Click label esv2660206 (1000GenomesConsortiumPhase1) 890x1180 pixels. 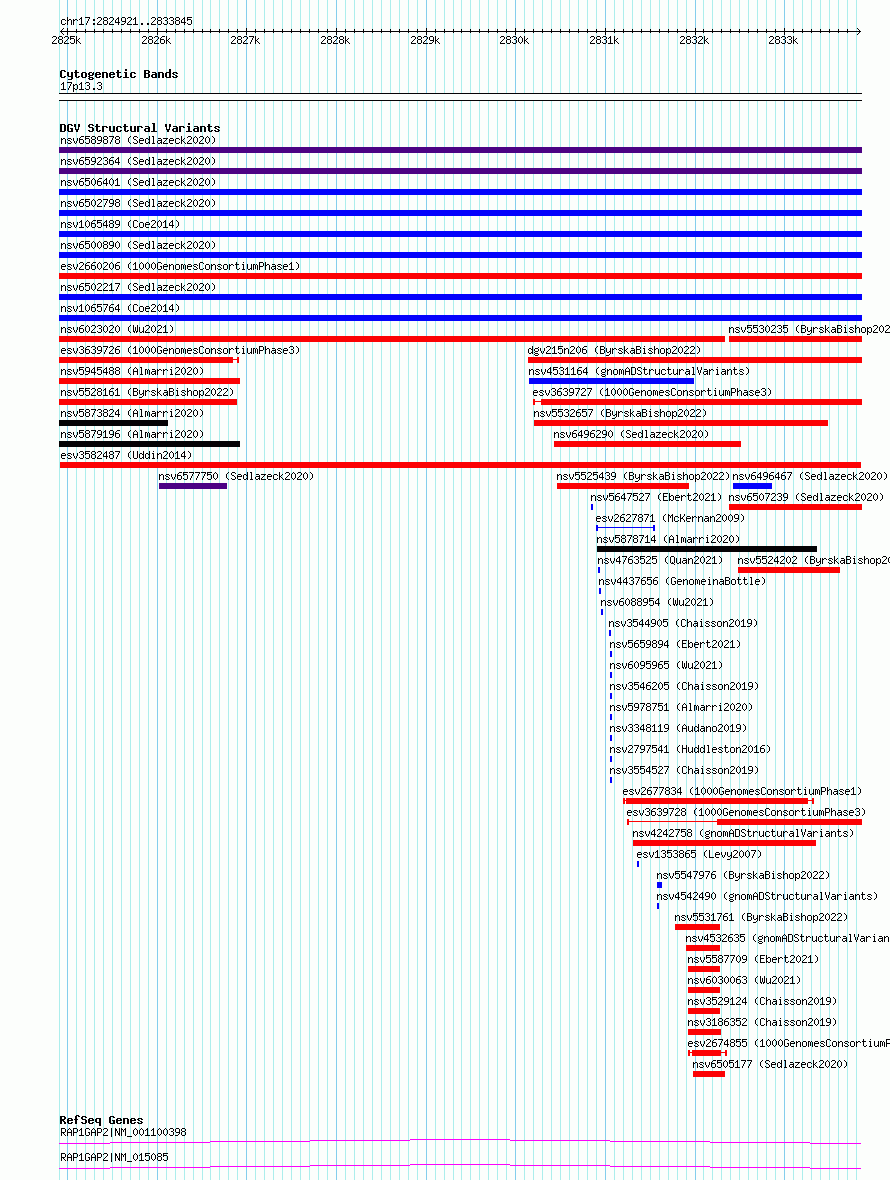point(180,267)
